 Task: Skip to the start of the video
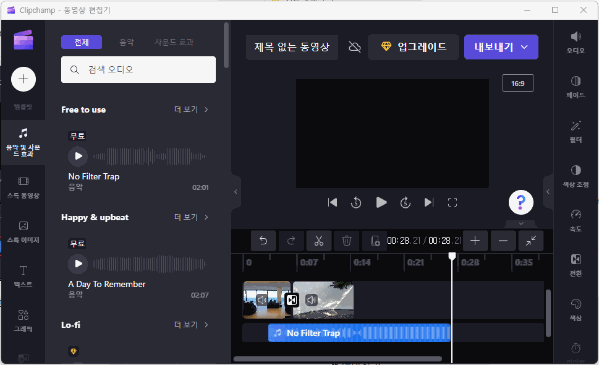coord(332,203)
